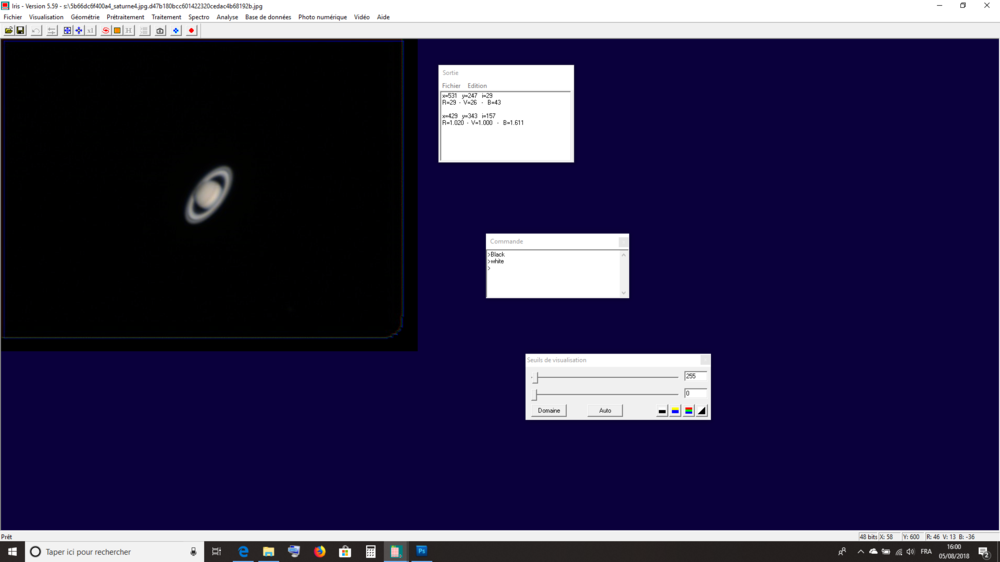Open the Base de données menu
Image resolution: width=1000 pixels, height=562 pixels.
tap(268, 17)
